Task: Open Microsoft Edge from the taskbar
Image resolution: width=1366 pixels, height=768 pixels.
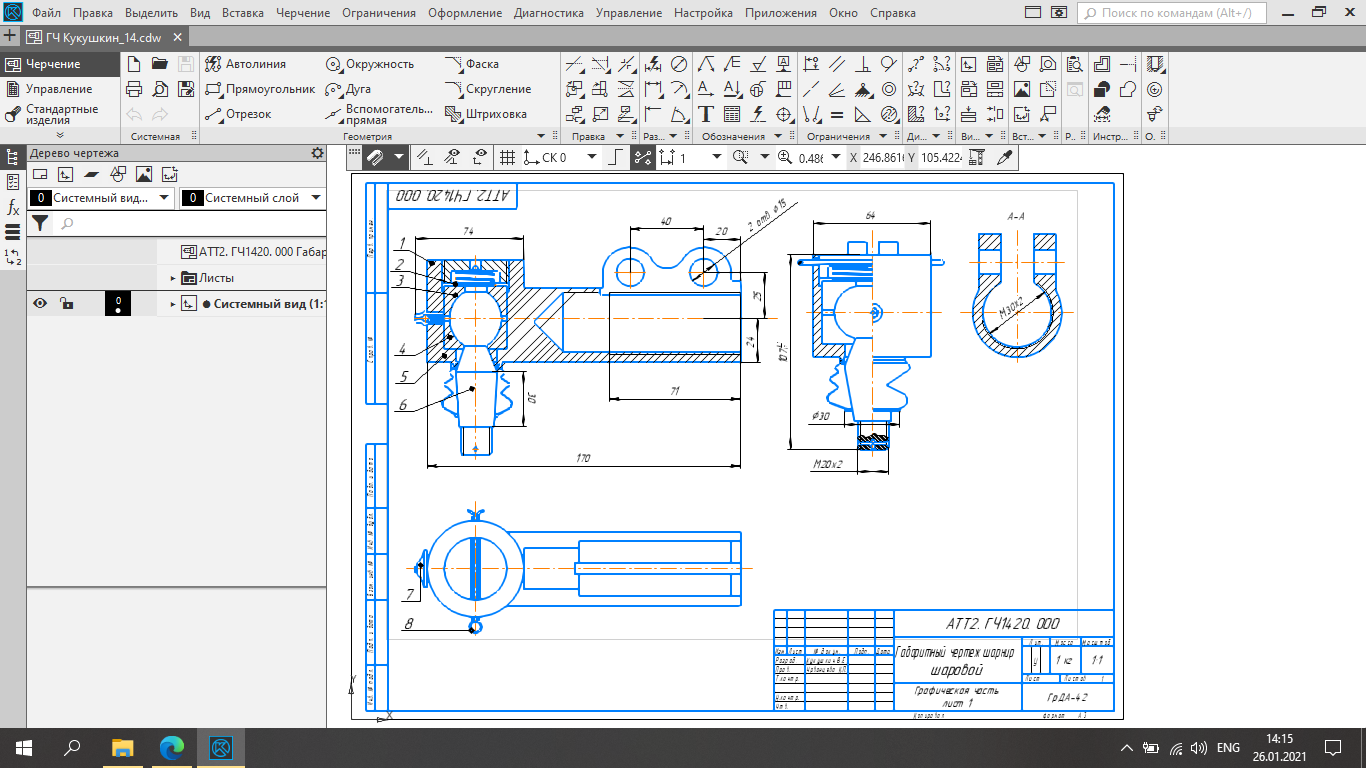Action: (x=172, y=747)
